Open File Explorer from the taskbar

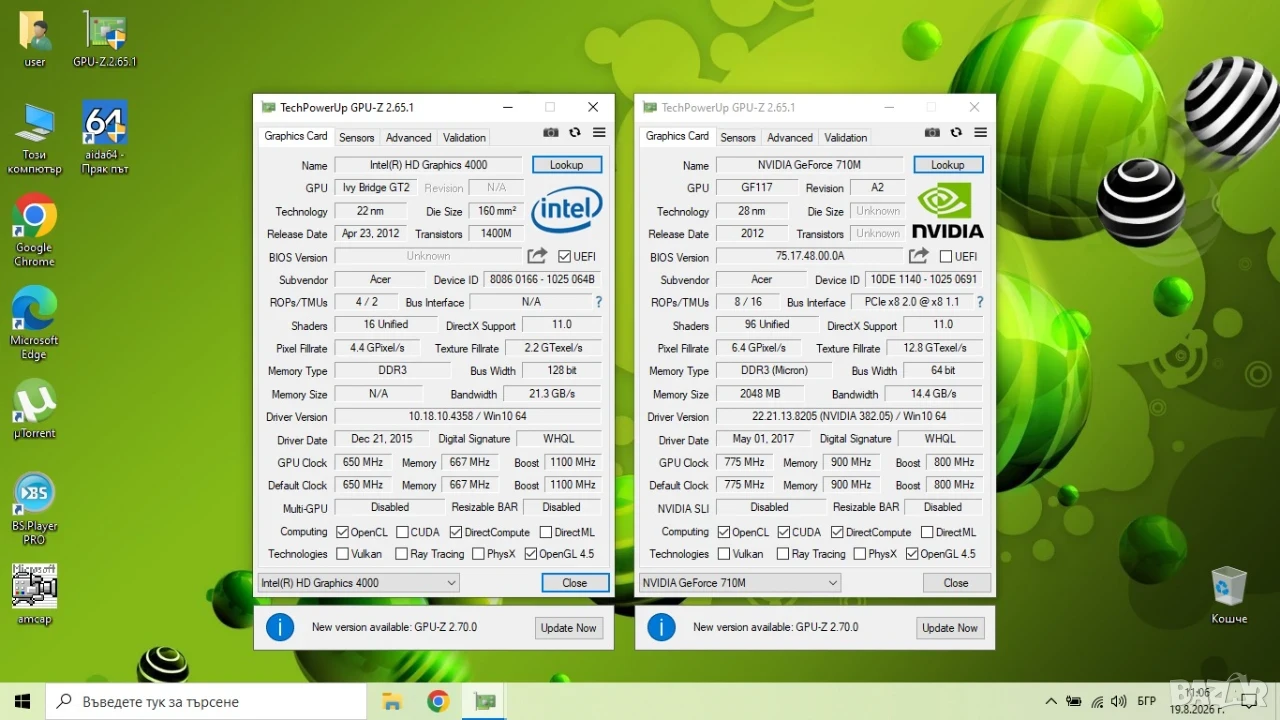coord(392,701)
